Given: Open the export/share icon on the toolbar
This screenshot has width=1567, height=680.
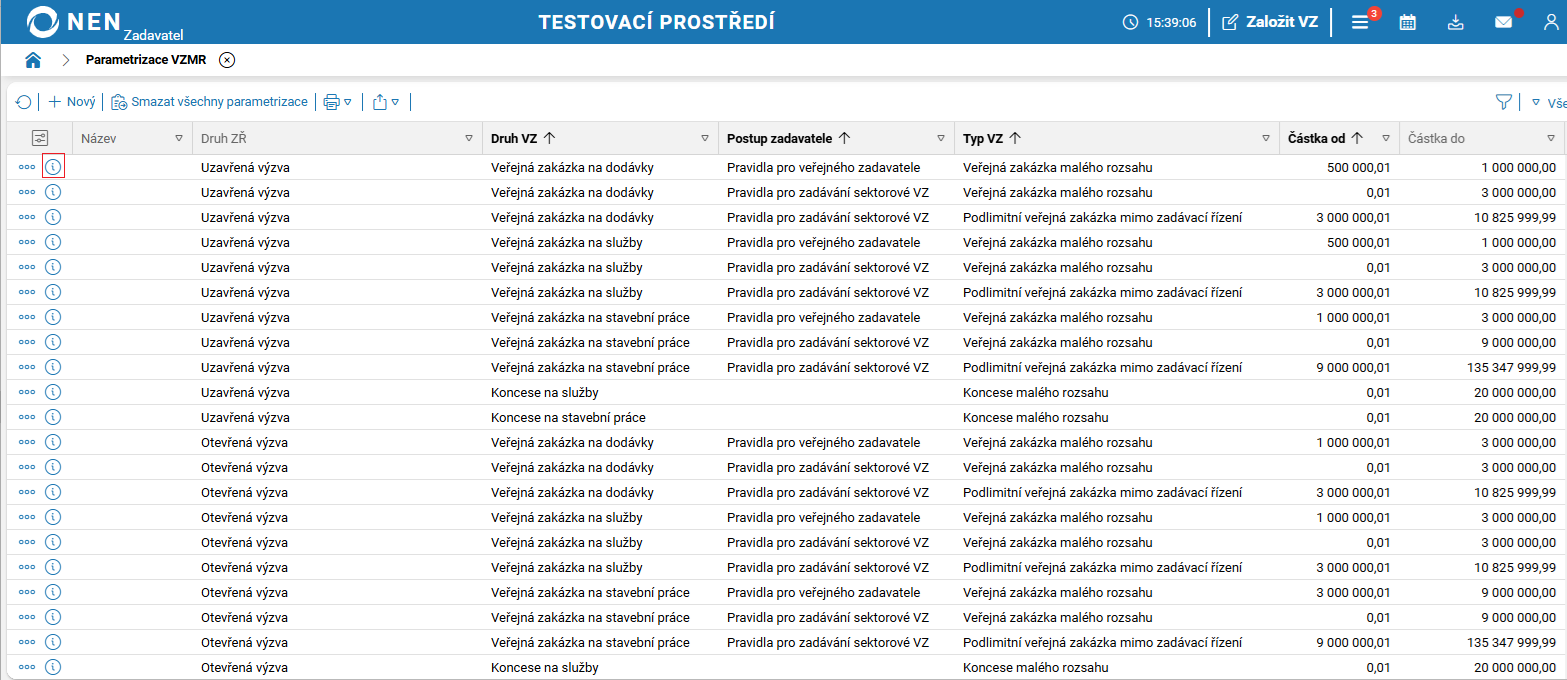Looking at the screenshot, I should 382,101.
